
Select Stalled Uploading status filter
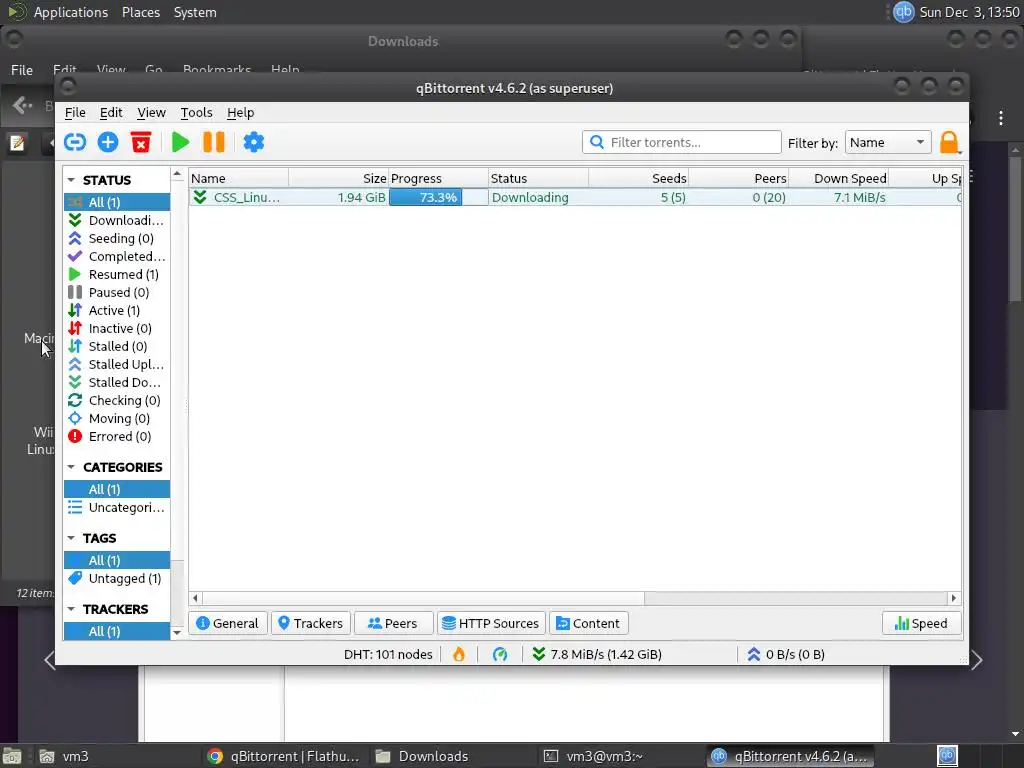117,364
